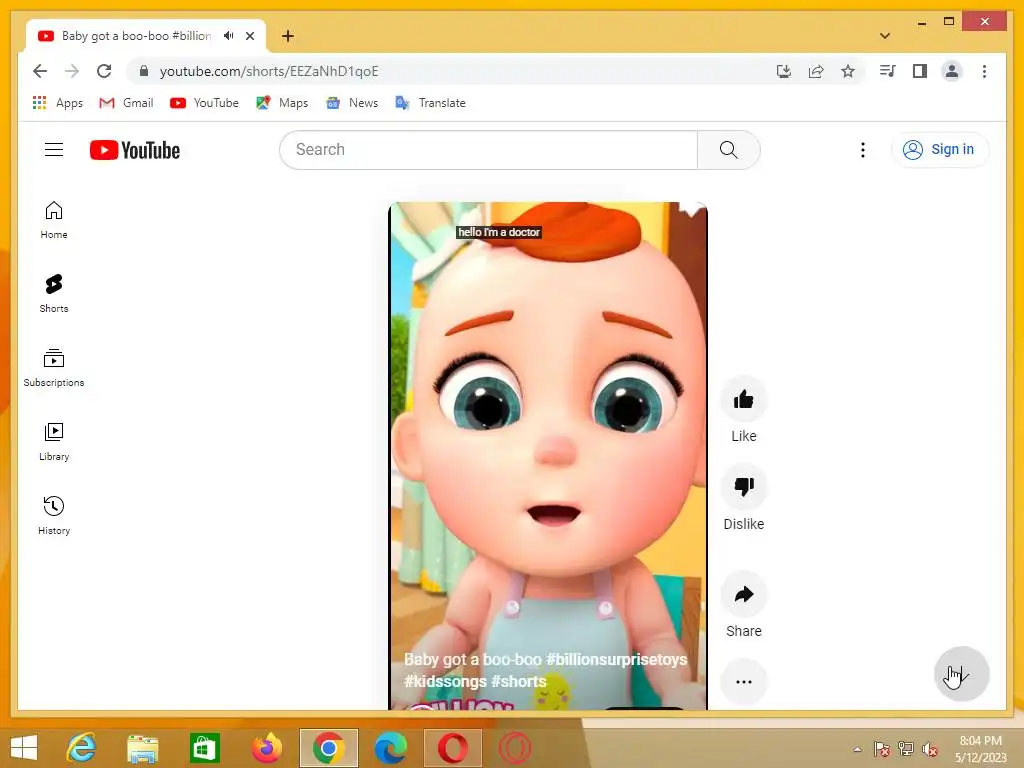Image resolution: width=1024 pixels, height=768 pixels.
Task: Click the #kidssongs hashtag
Action: (x=445, y=681)
